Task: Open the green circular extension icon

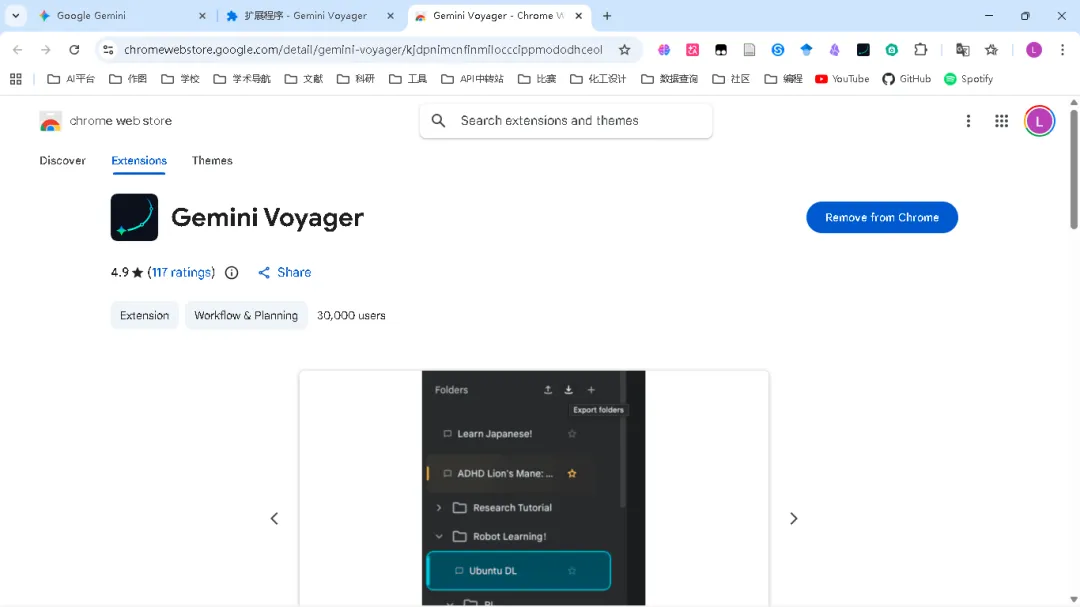Action: (x=891, y=50)
